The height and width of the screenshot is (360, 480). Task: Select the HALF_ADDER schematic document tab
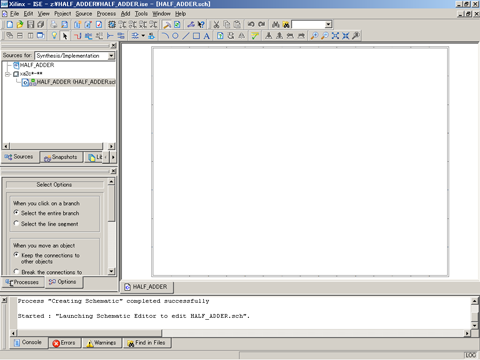(146, 287)
